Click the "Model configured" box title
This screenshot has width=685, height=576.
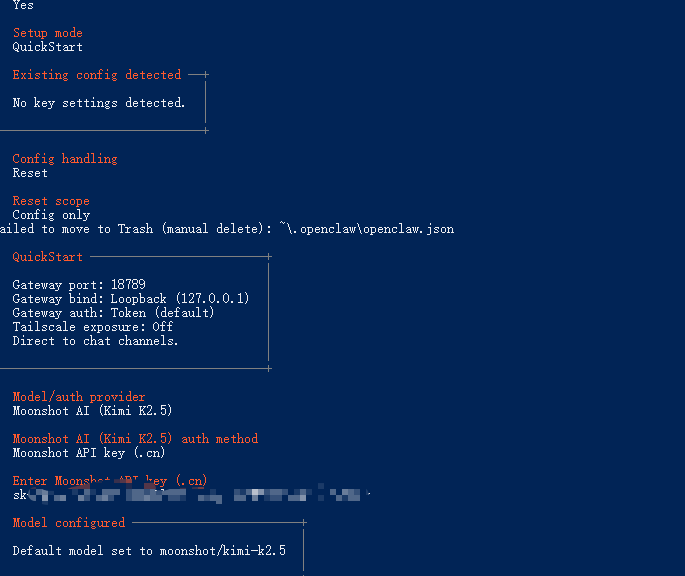coord(69,523)
